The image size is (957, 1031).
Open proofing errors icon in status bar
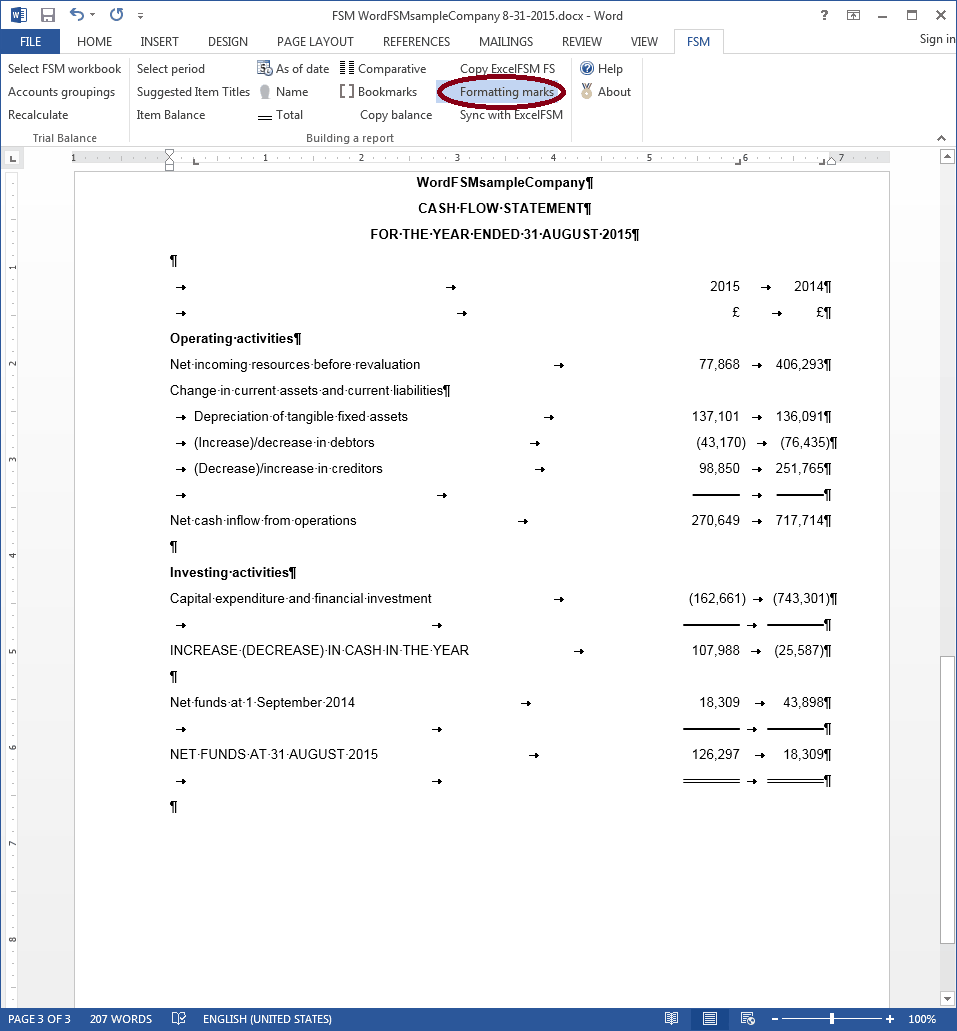[x=178, y=1019]
